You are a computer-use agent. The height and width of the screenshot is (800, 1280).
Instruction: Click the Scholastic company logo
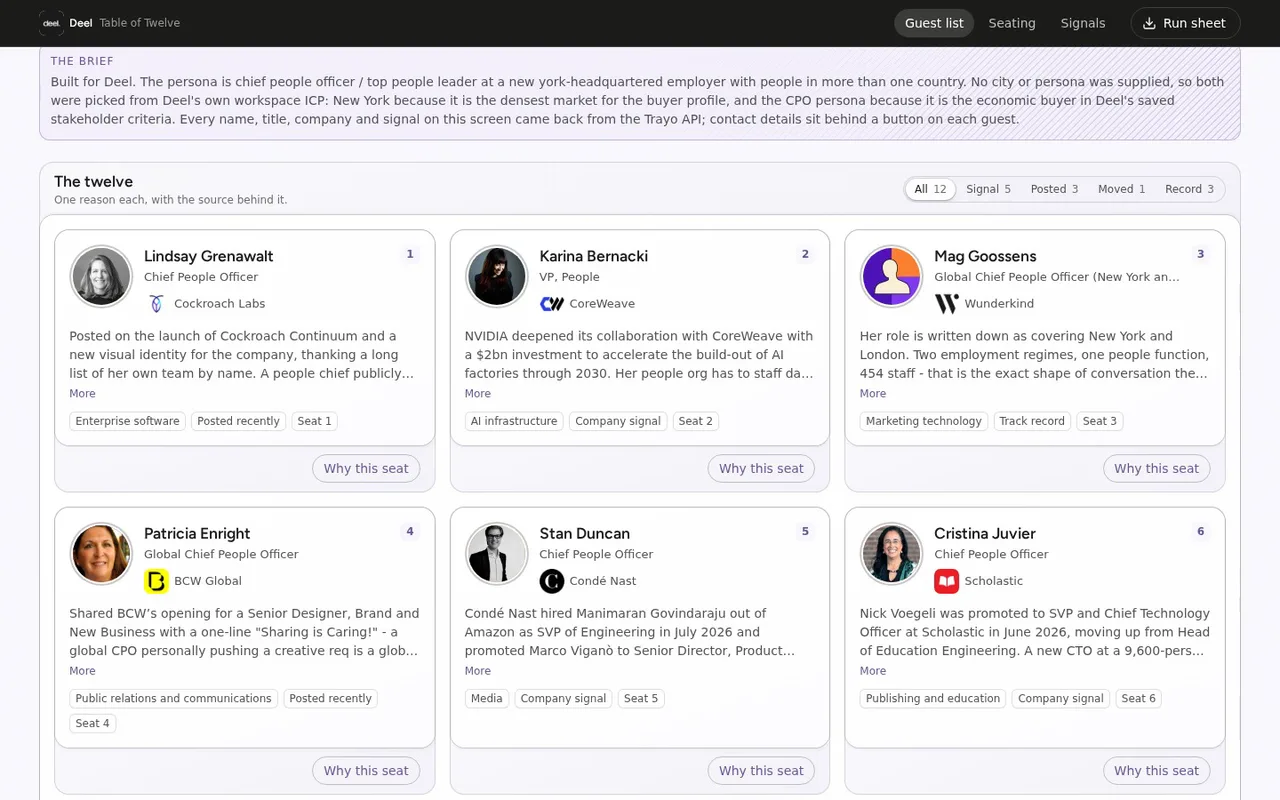coord(947,581)
